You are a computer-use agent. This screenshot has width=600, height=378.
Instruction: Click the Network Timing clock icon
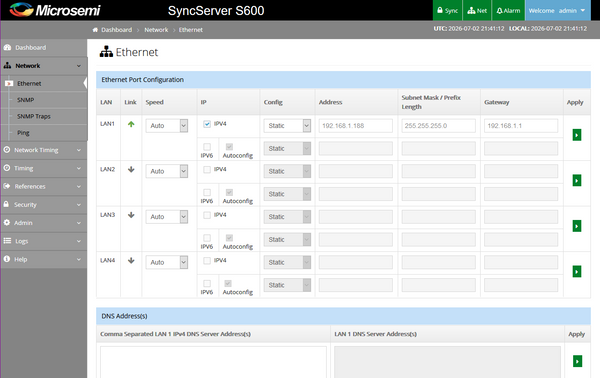click(7, 150)
